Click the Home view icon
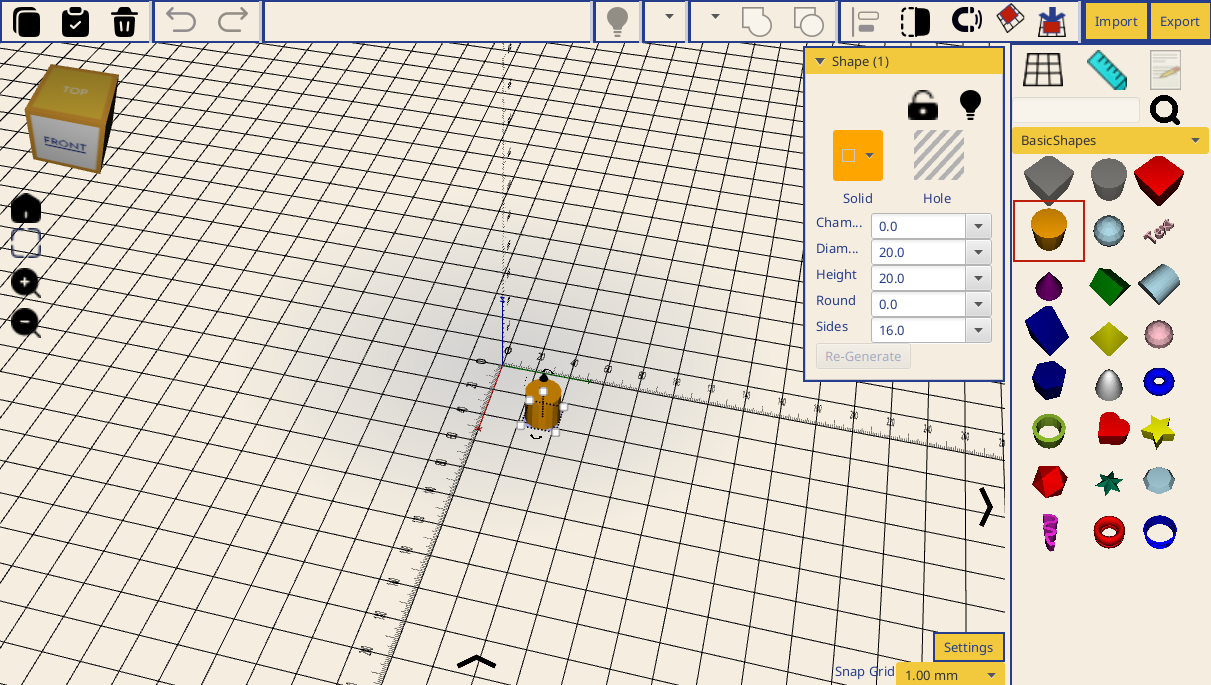 [x=26, y=208]
